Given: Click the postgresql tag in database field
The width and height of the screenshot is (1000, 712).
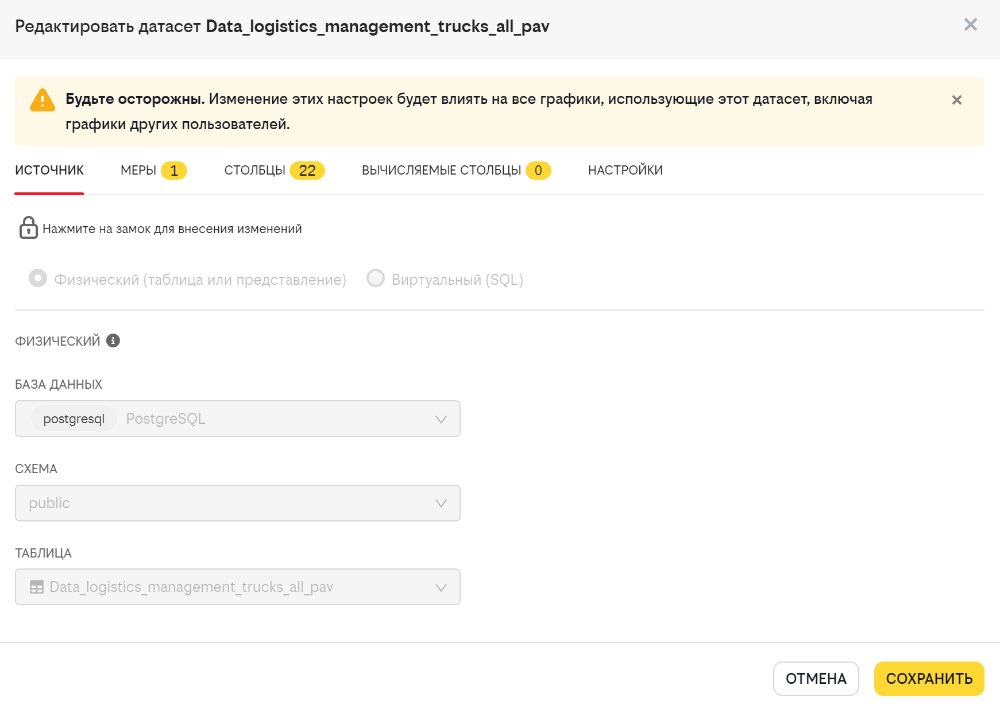Looking at the screenshot, I should tap(74, 419).
